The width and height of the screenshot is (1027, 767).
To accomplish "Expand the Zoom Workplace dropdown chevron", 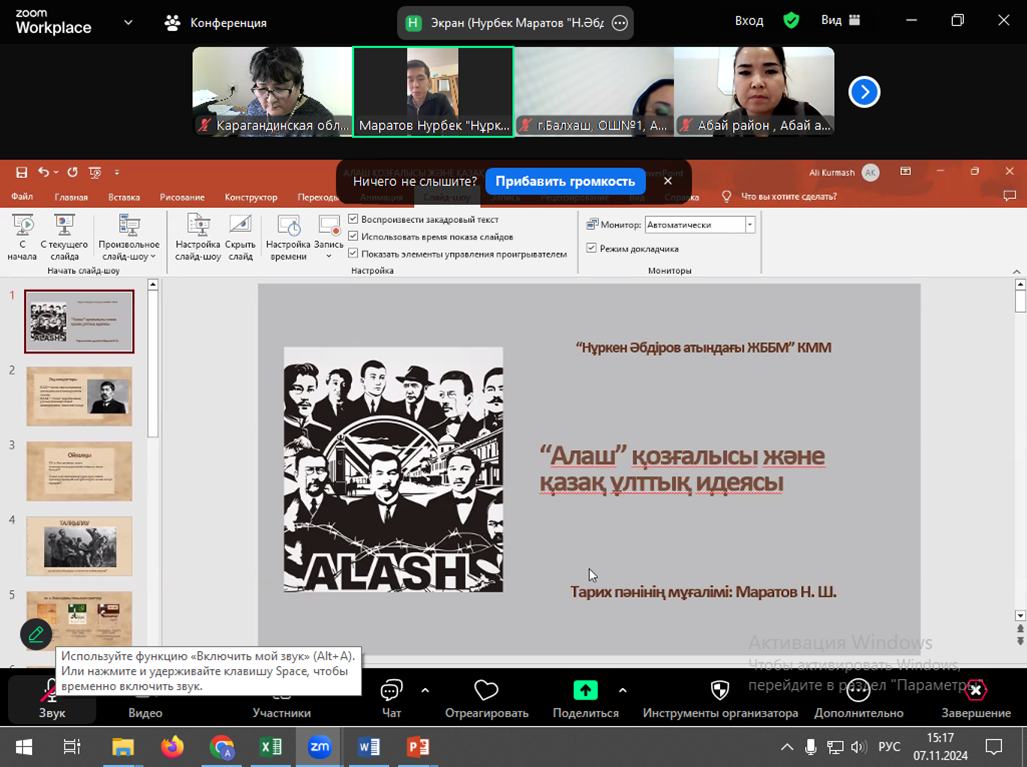I will pyautogui.click(x=128, y=22).
